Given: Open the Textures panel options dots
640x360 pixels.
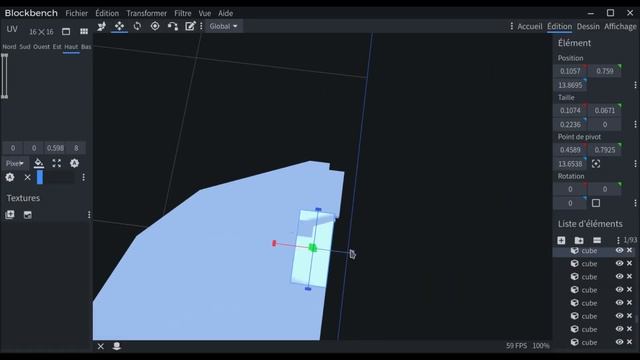Looking at the screenshot, I should pyautogui.click(x=89, y=215).
